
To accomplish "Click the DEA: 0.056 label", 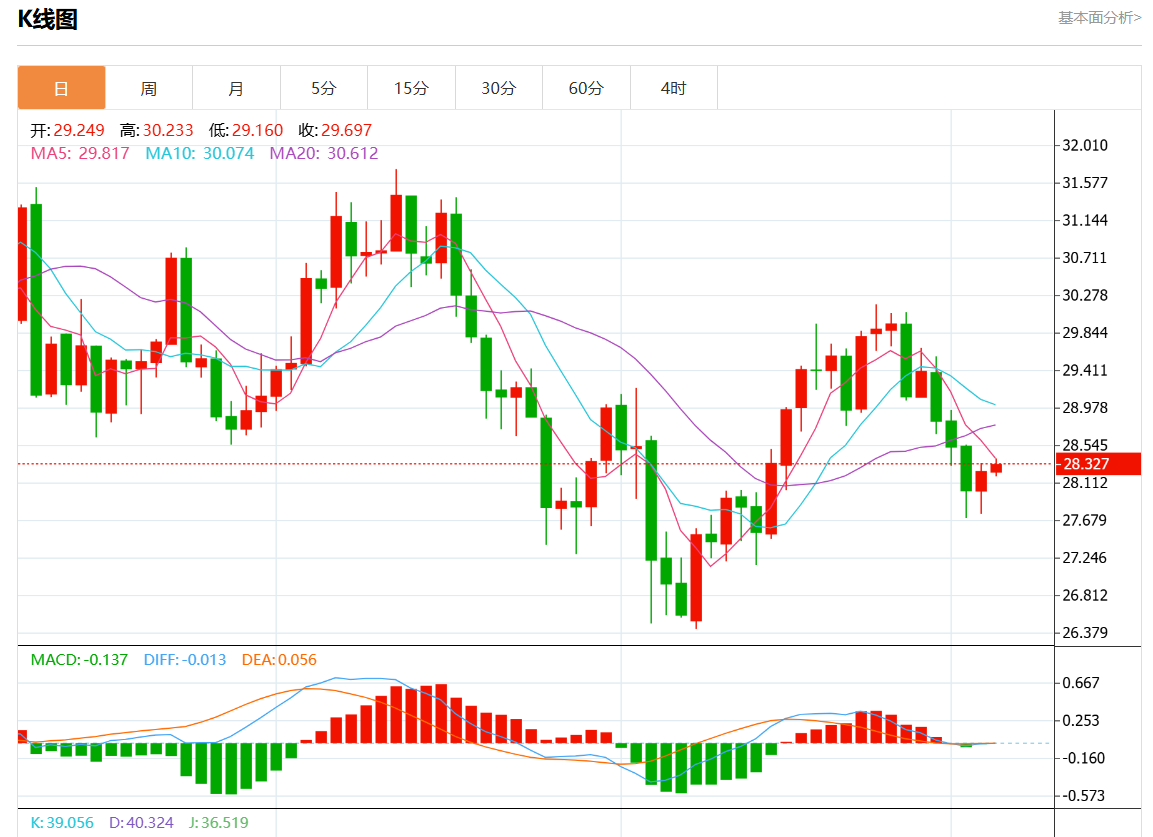I will tap(279, 660).
